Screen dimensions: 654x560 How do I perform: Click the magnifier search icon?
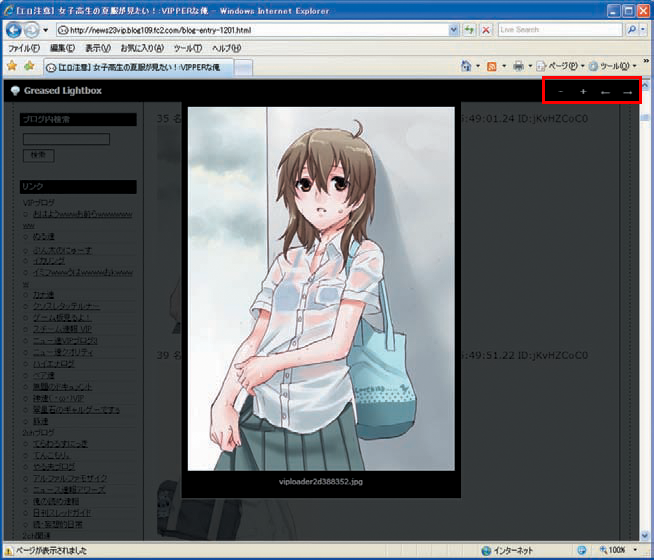[632, 30]
